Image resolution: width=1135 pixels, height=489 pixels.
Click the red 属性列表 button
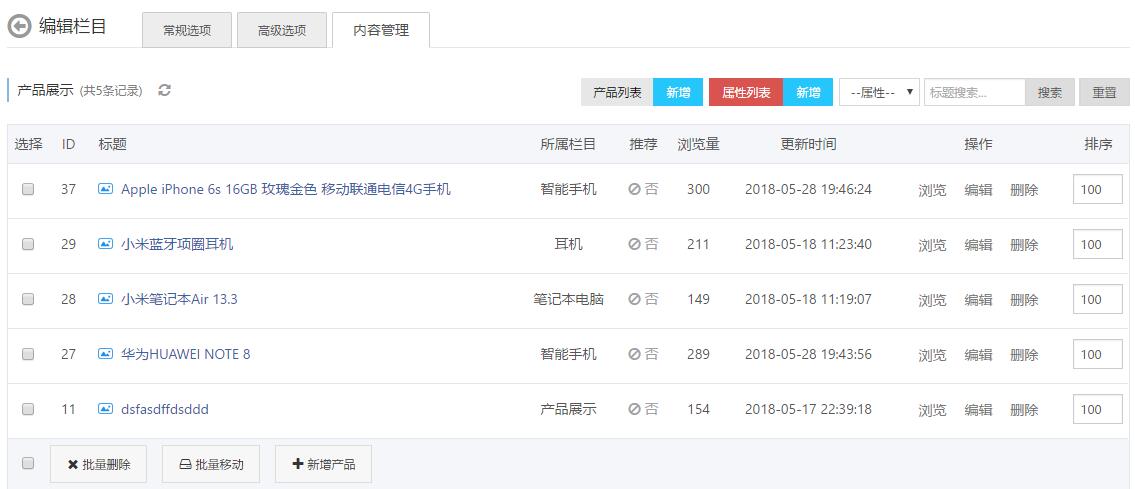[x=746, y=93]
